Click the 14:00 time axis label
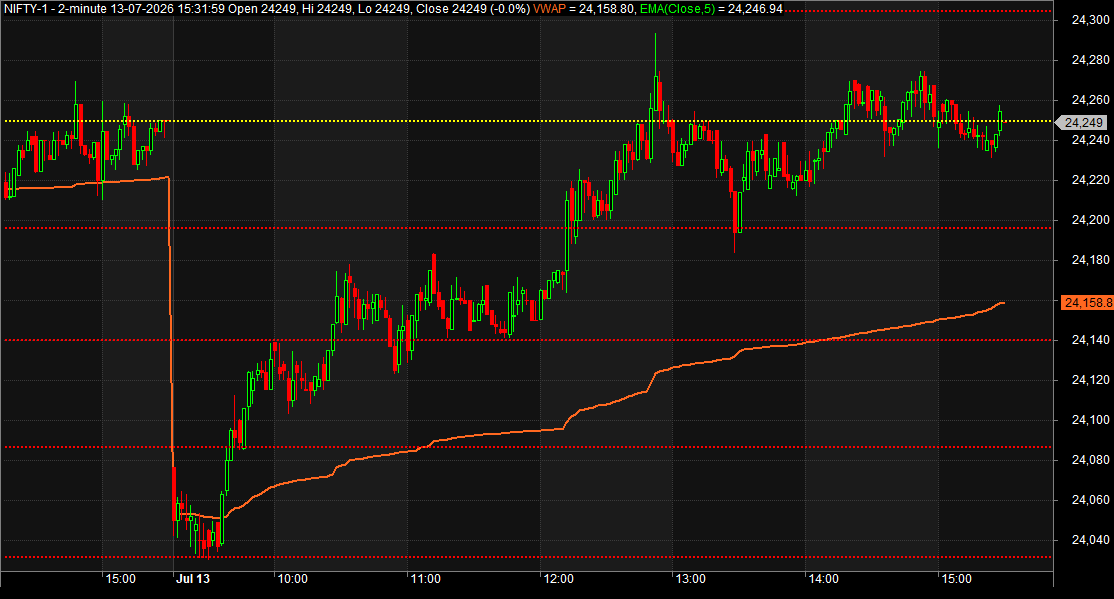 tap(823, 578)
